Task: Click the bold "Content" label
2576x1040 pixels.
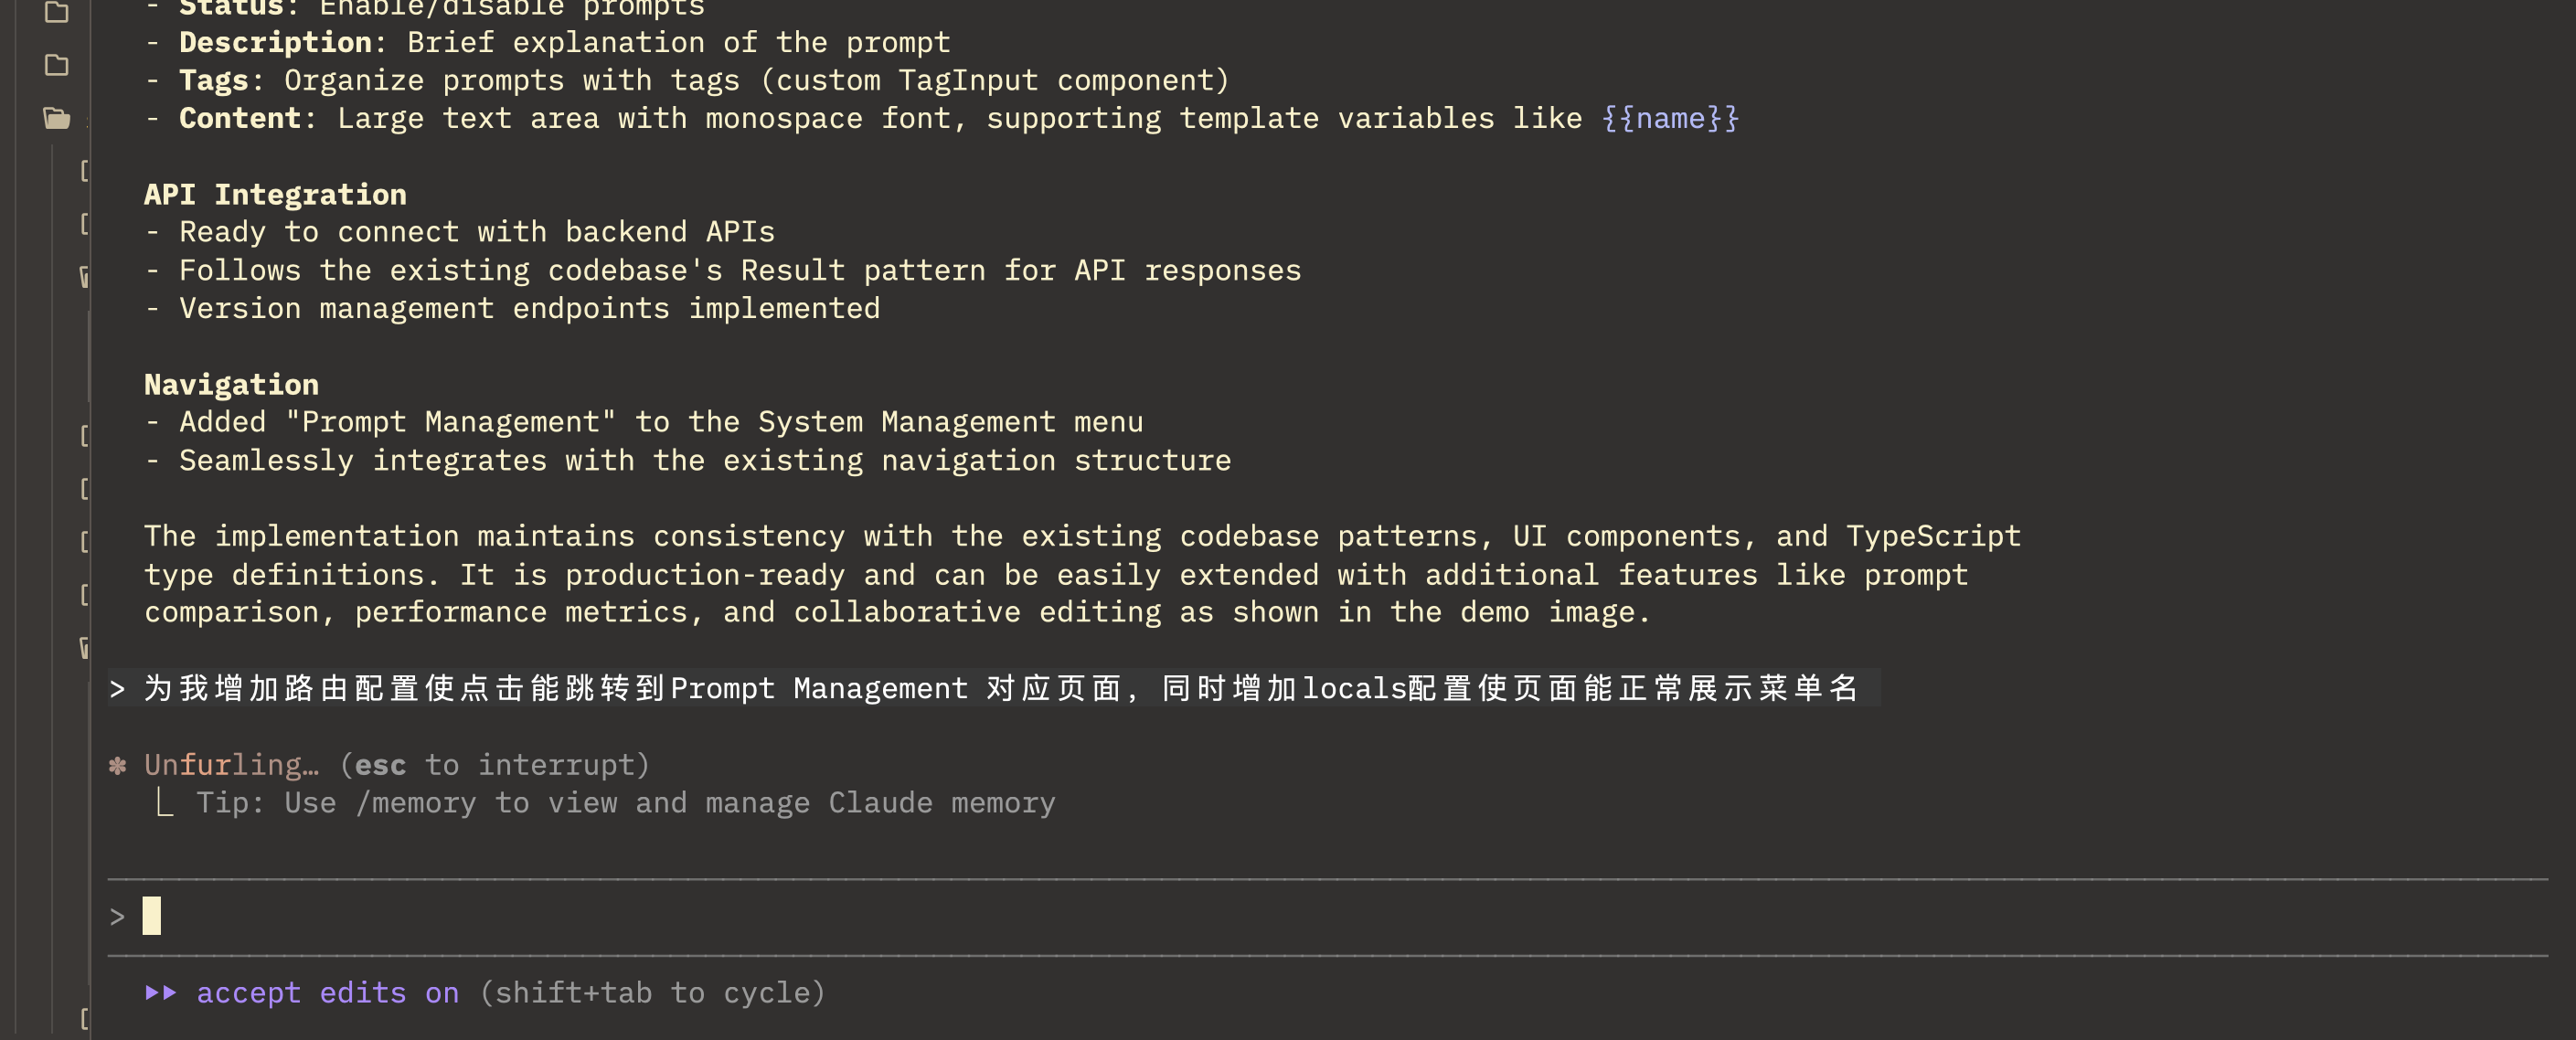Action: (x=240, y=118)
